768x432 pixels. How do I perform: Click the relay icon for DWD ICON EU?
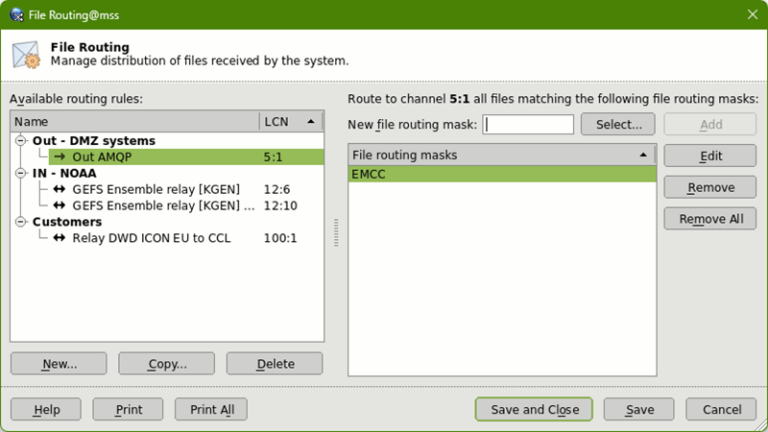[x=59, y=238]
